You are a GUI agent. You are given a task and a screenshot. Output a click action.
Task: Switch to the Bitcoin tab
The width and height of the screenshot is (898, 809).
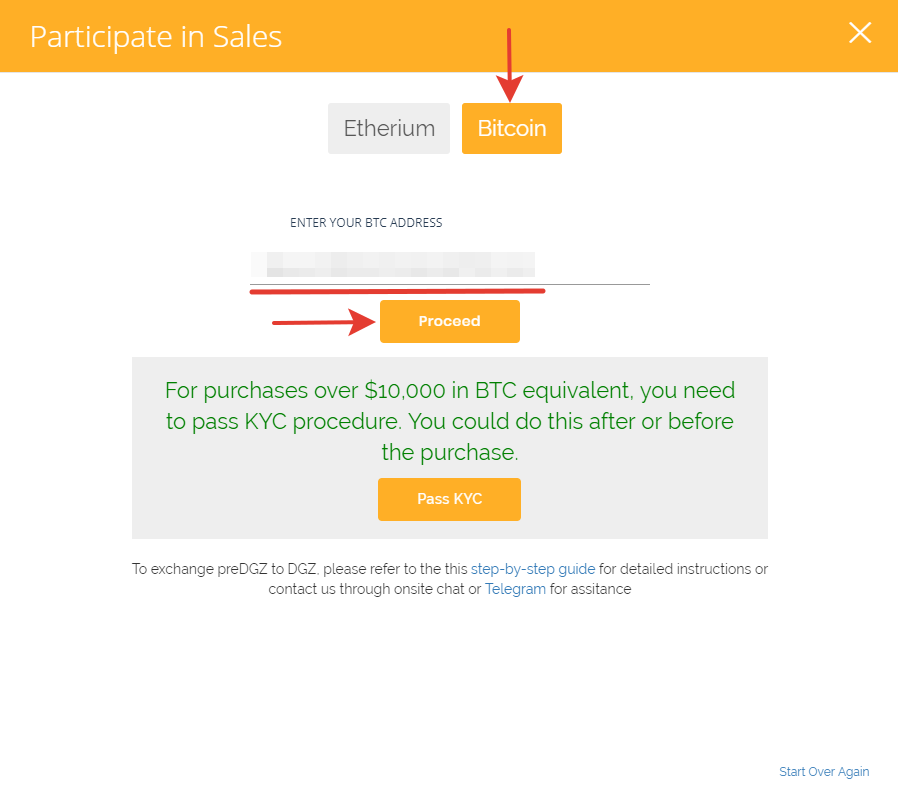(x=511, y=129)
